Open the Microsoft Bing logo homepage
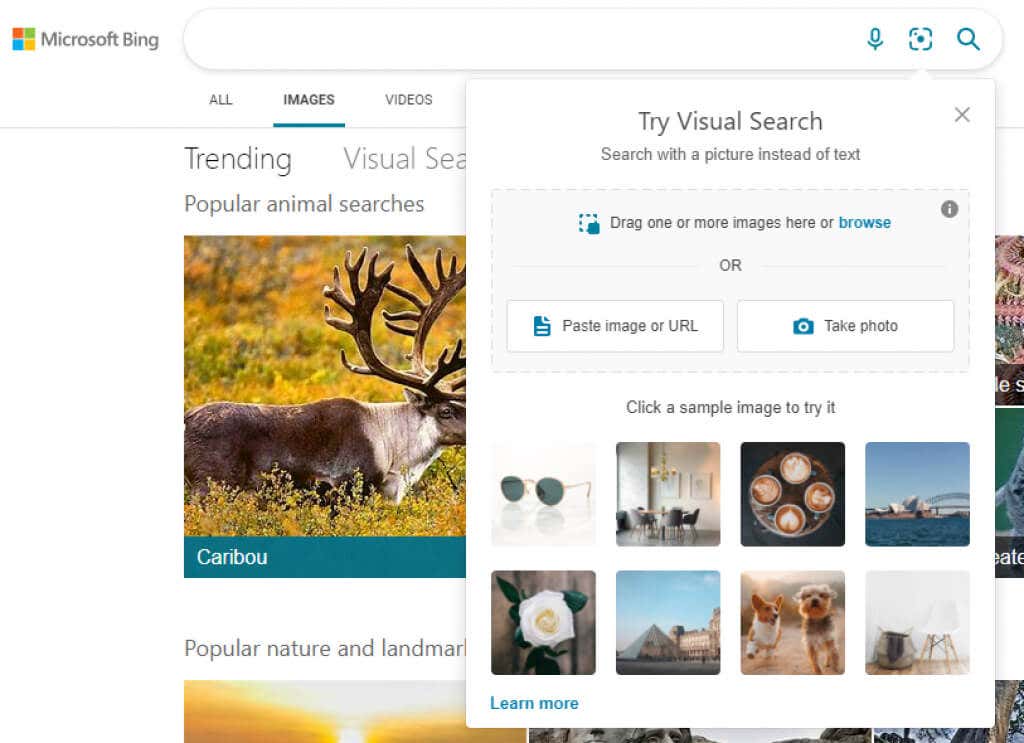 86,40
